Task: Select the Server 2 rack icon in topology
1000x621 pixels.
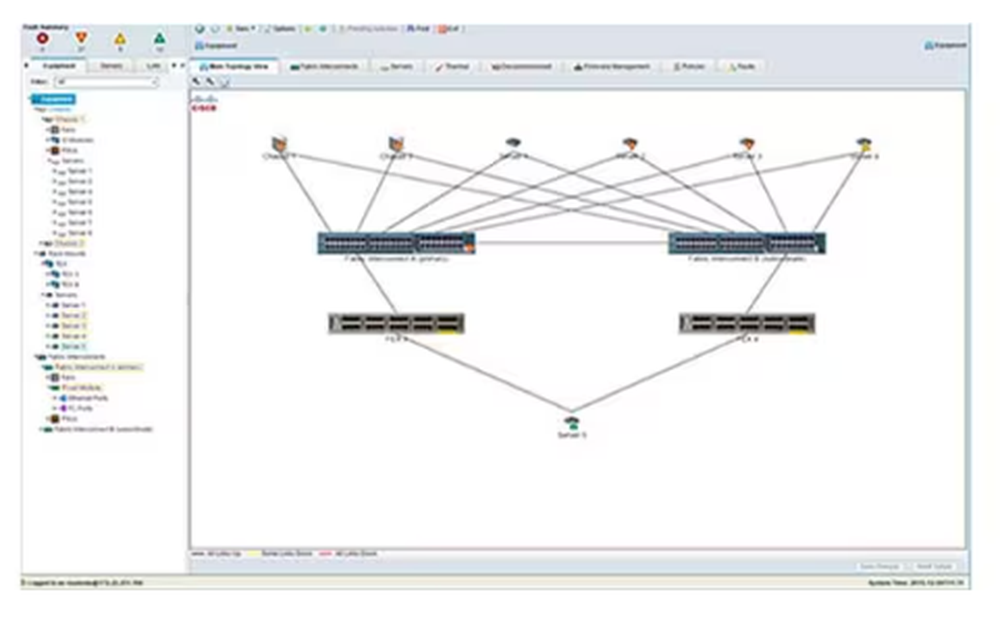Action: [x=630, y=143]
